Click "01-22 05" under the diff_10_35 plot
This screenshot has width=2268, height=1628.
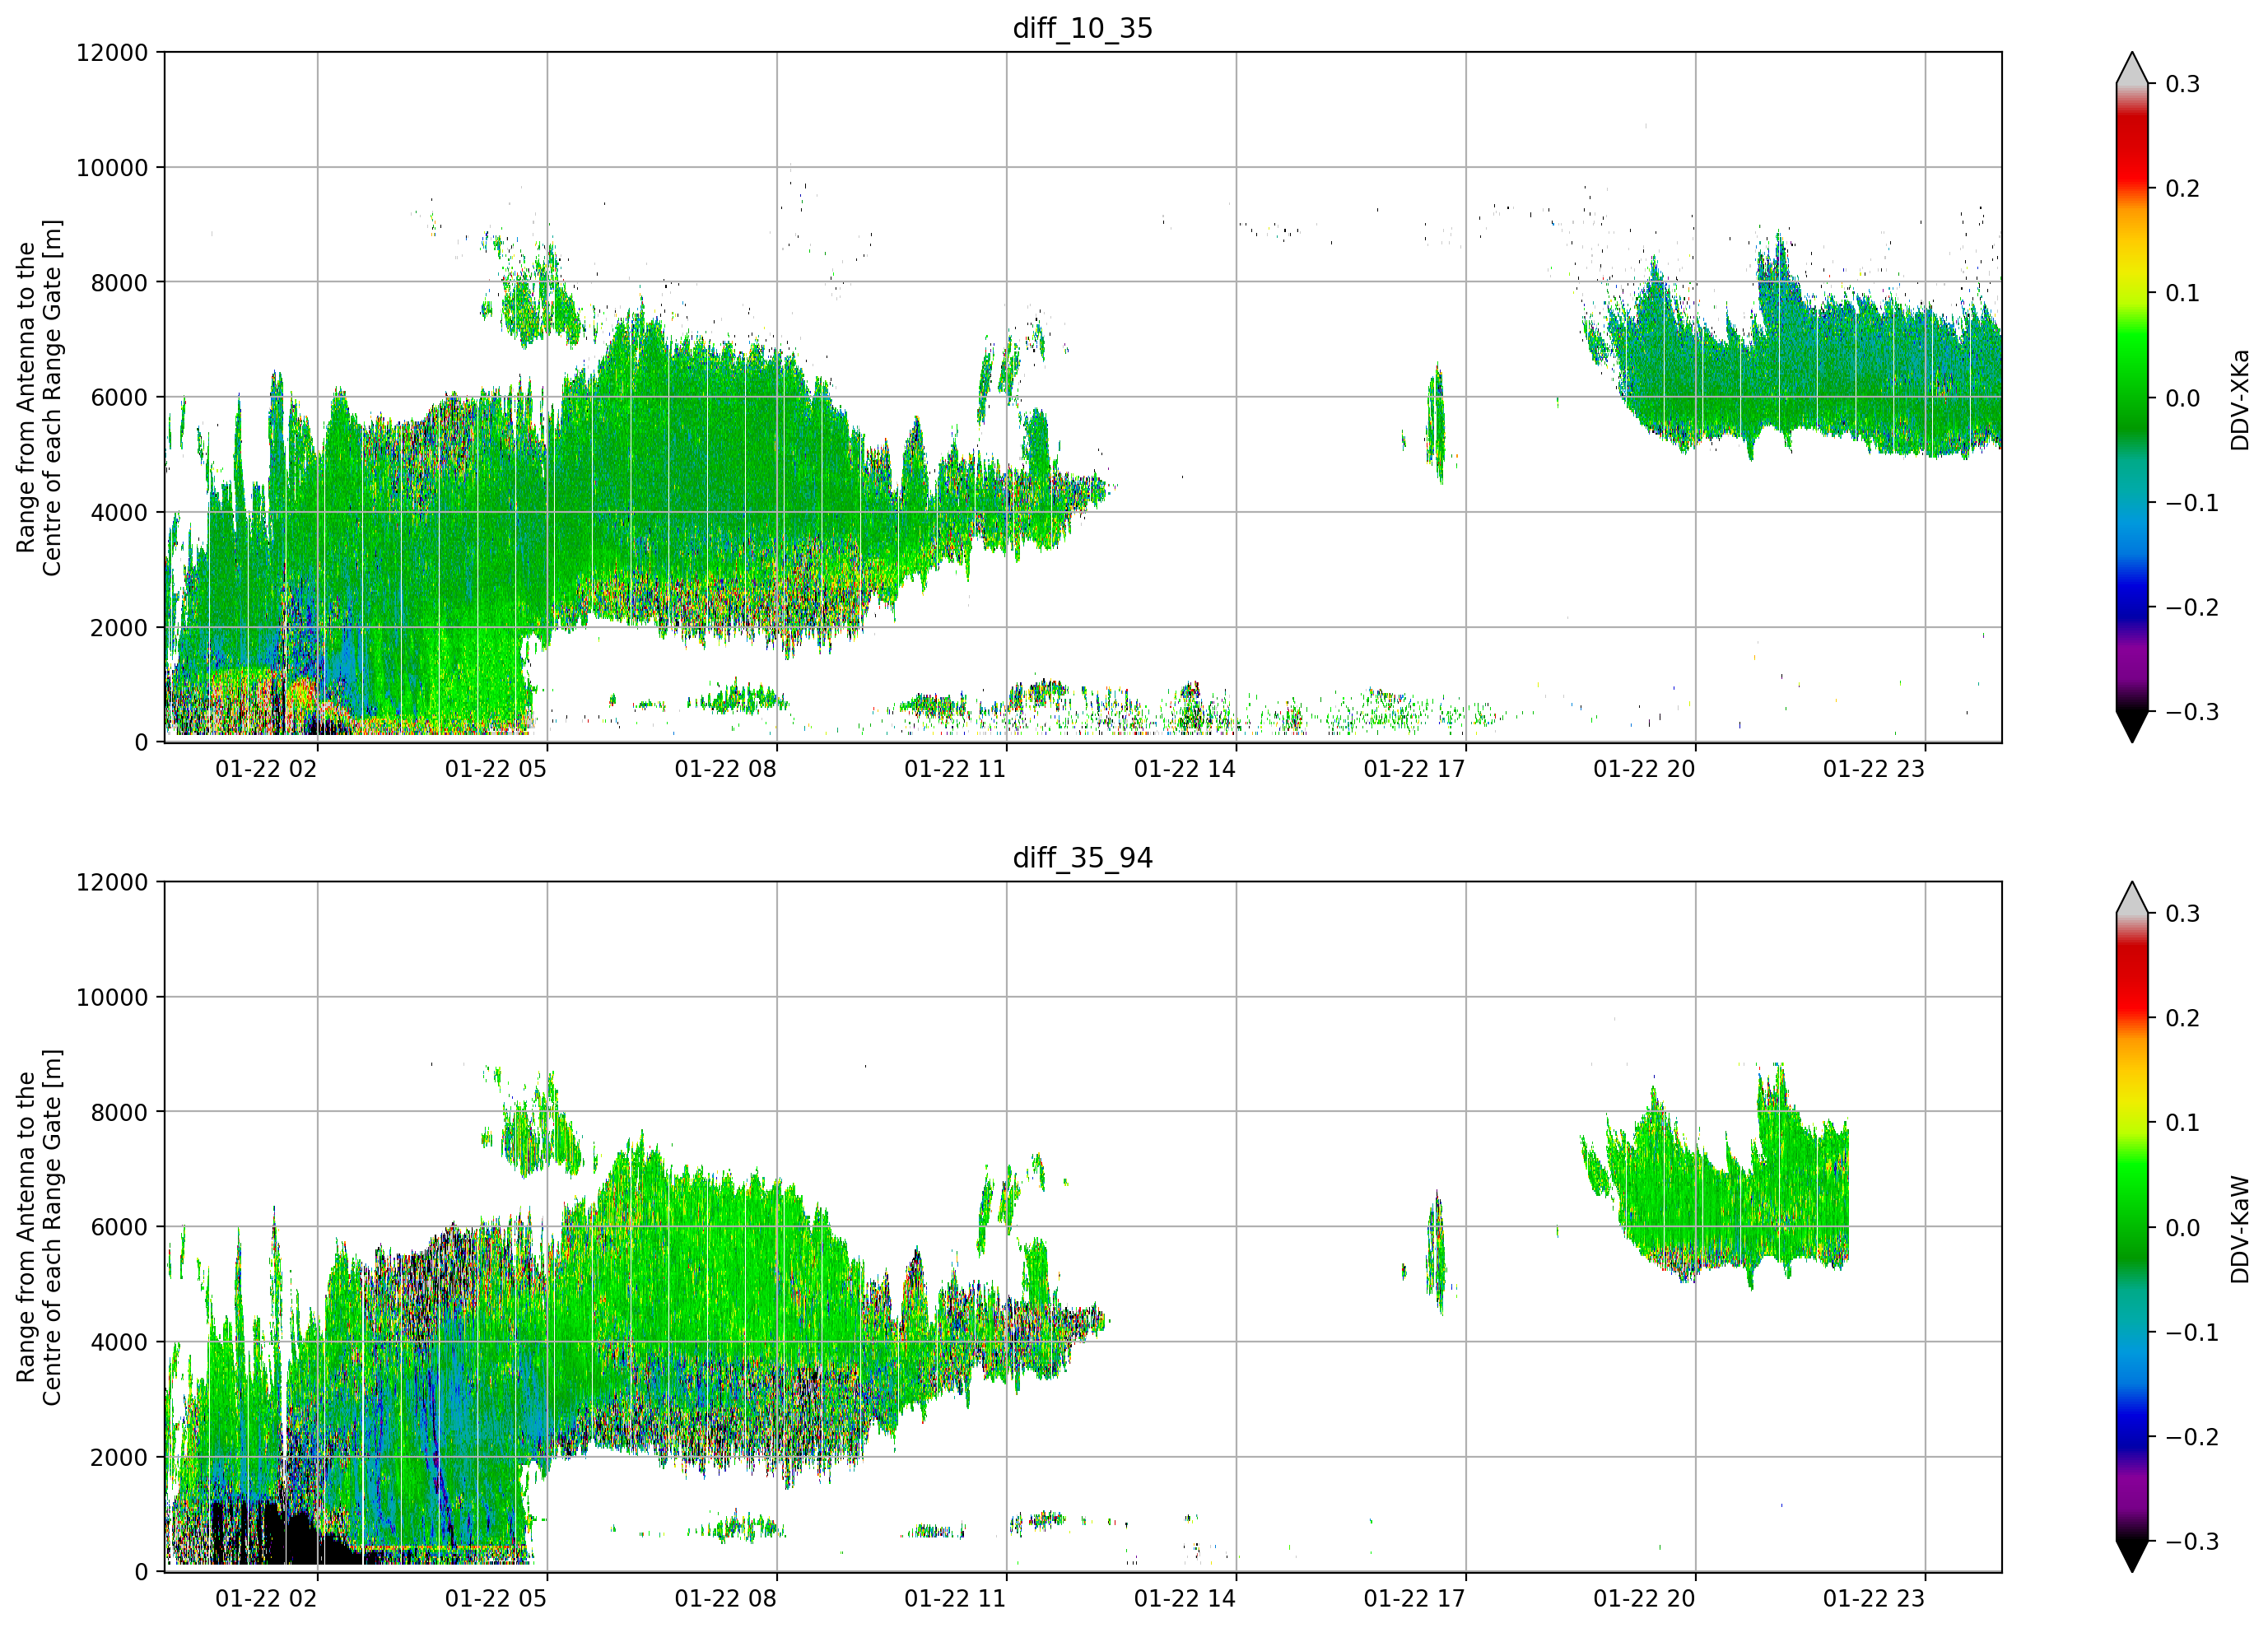[x=496, y=769]
